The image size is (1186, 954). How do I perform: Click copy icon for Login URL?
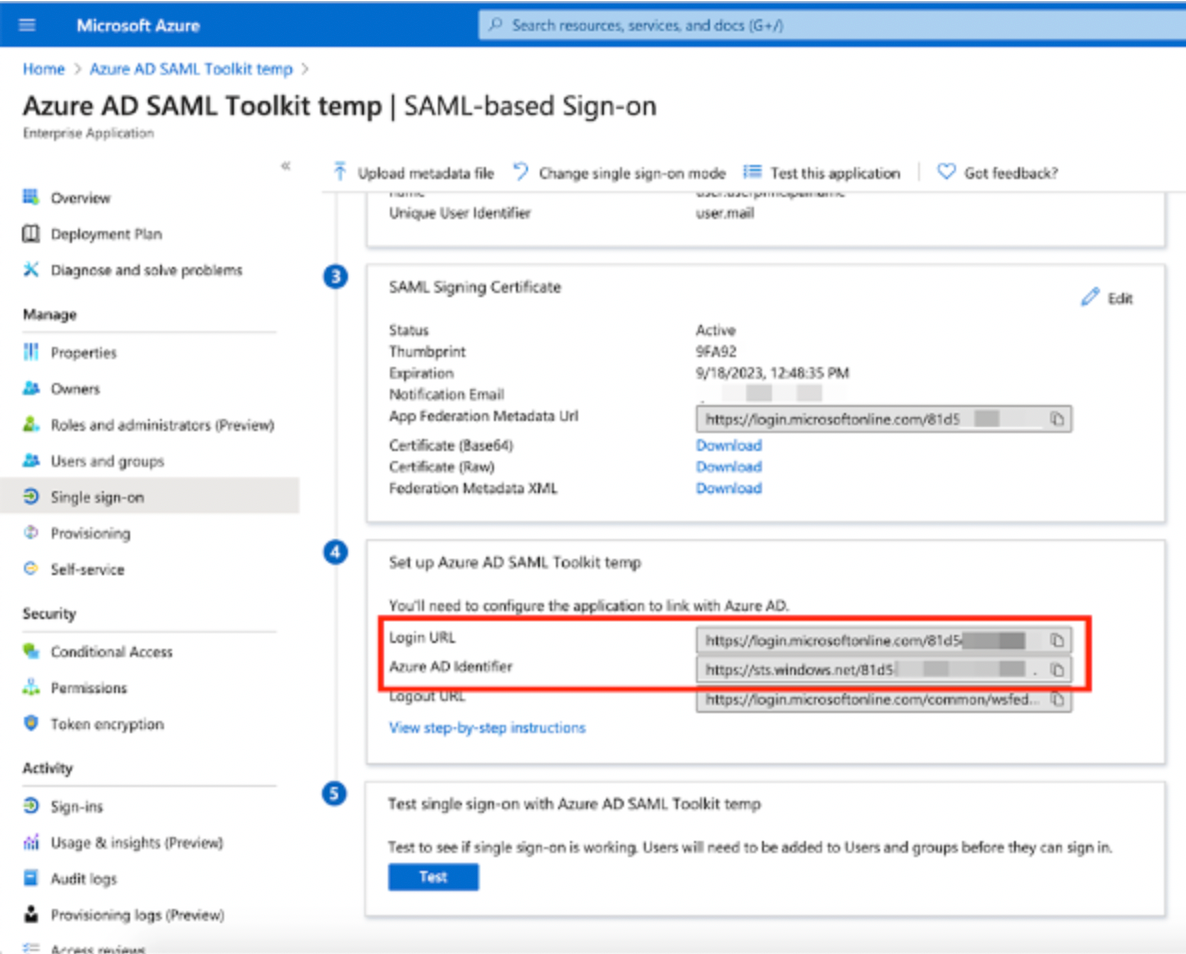pyautogui.click(x=1057, y=640)
